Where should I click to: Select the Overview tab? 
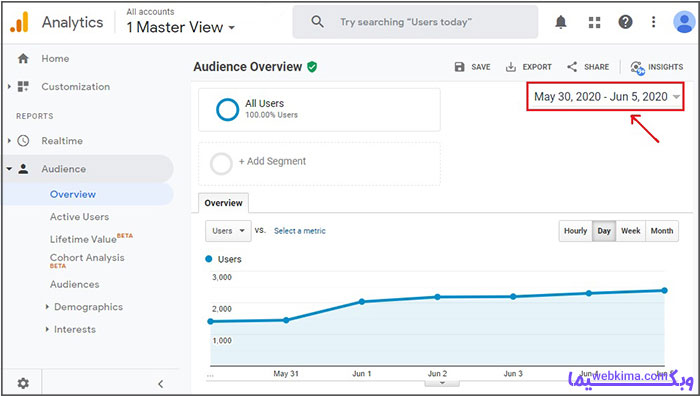point(223,203)
